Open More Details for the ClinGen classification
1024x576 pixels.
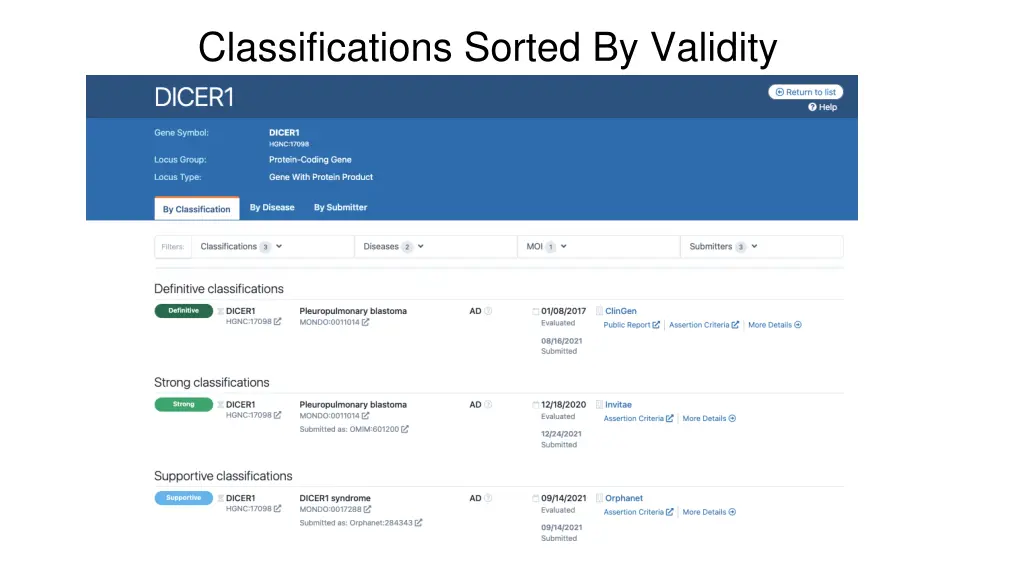point(773,325)
